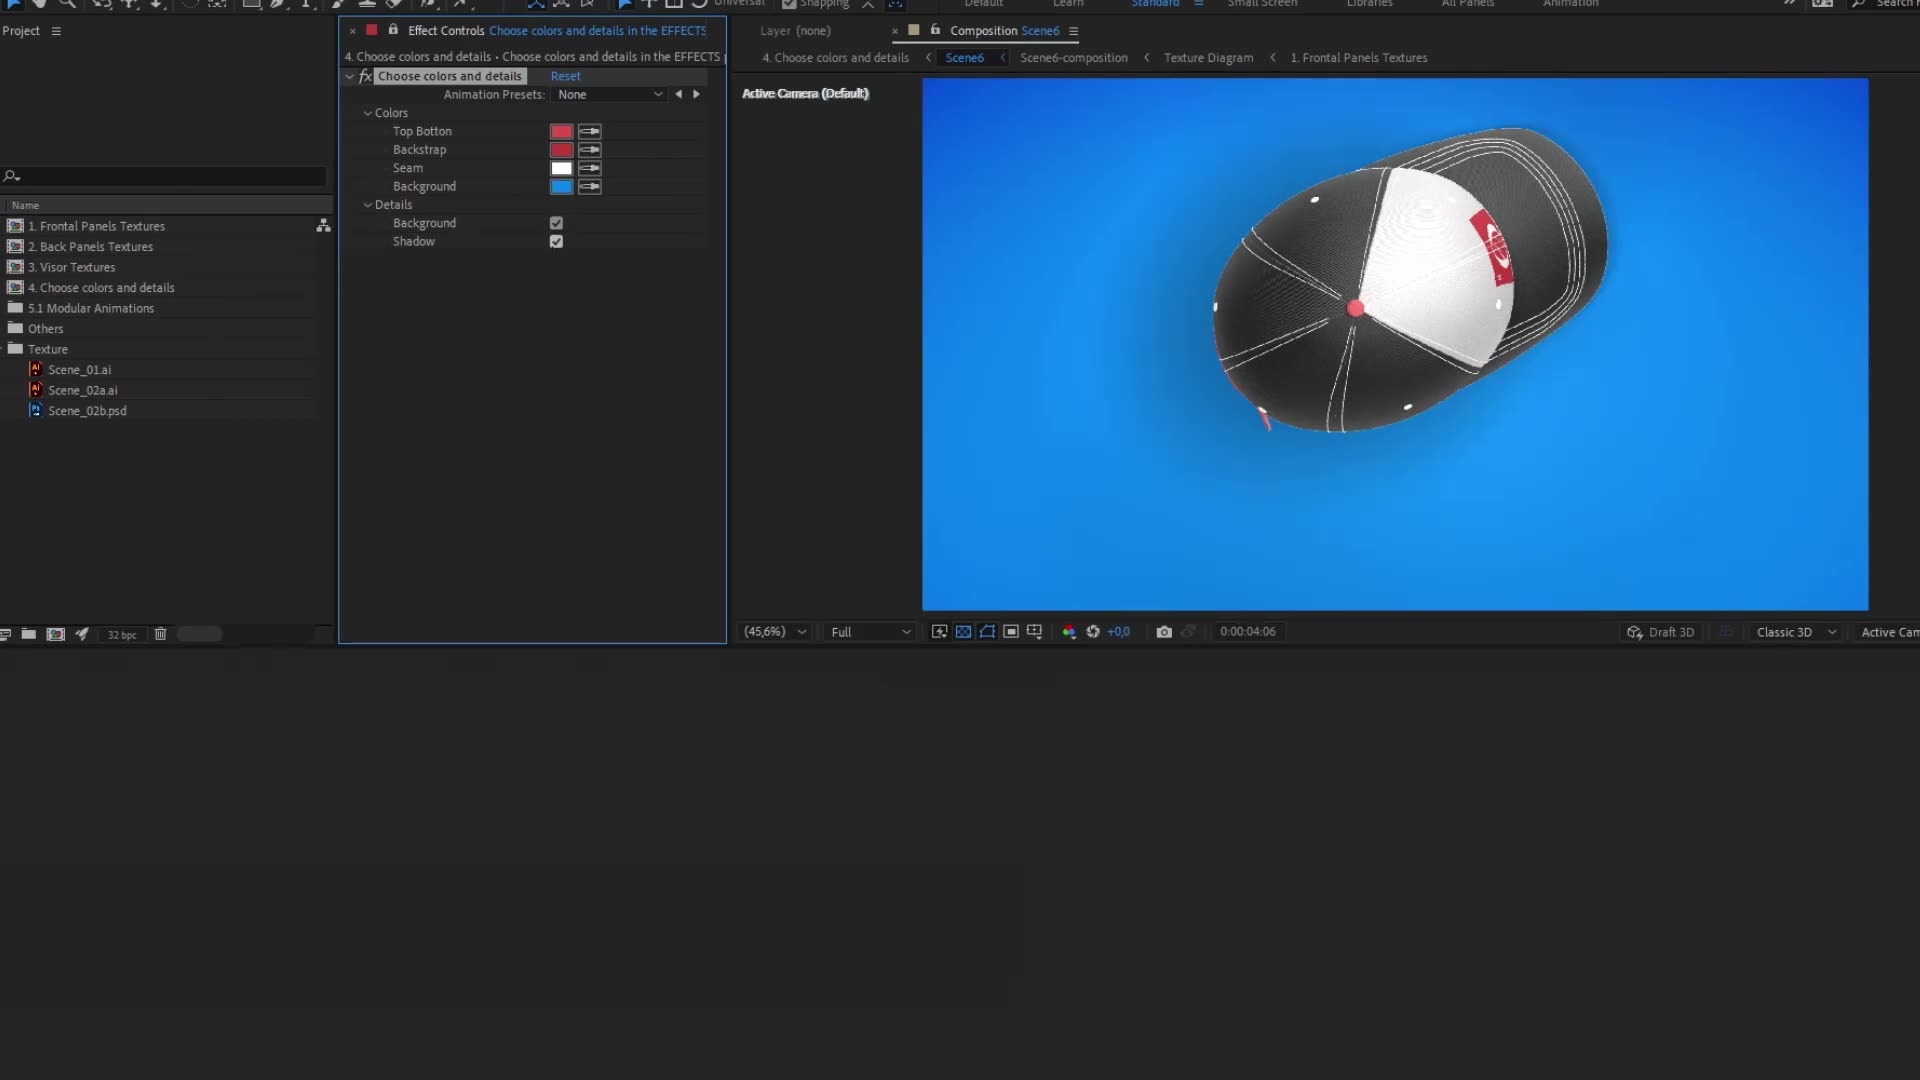Select the Hand tool
This screenshot has height=1080, width=1920.
(40, 4)
